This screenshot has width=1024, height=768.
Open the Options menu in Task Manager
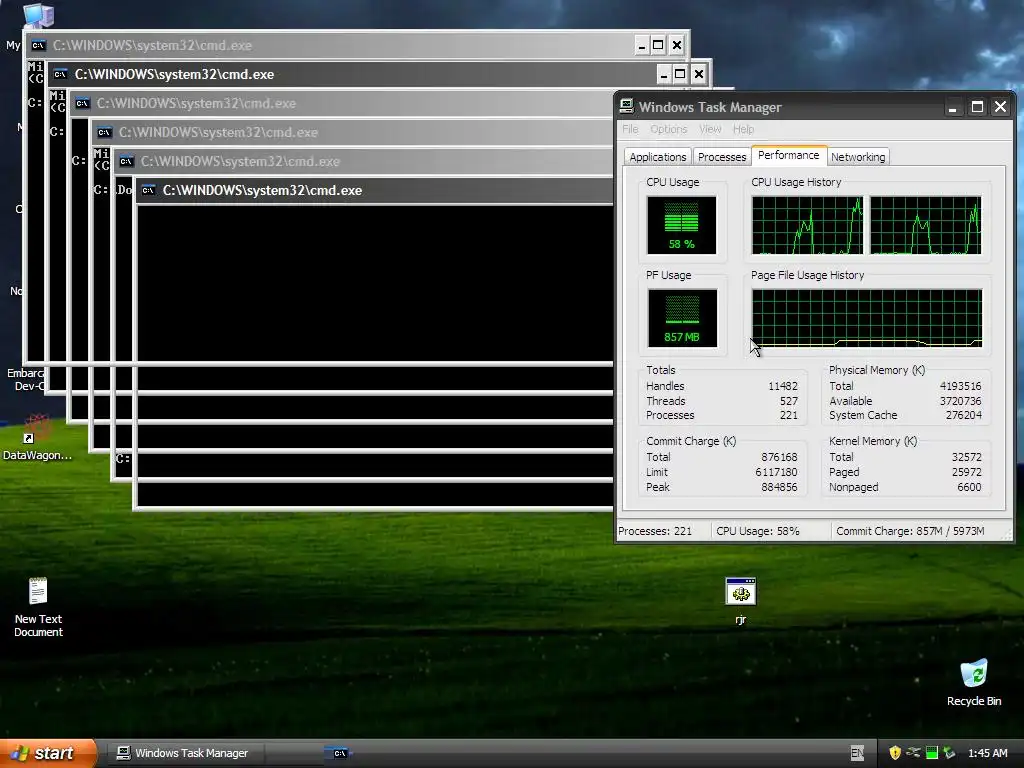pyautogui.click(x=668, y=129)
